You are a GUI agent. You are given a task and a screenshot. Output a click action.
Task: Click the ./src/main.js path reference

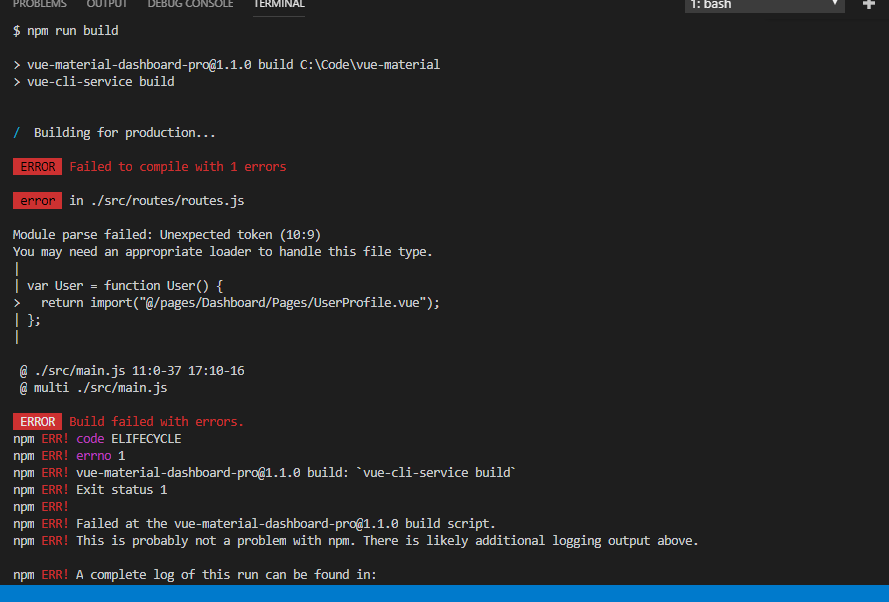pyautogui.click(x=83, y=370)
